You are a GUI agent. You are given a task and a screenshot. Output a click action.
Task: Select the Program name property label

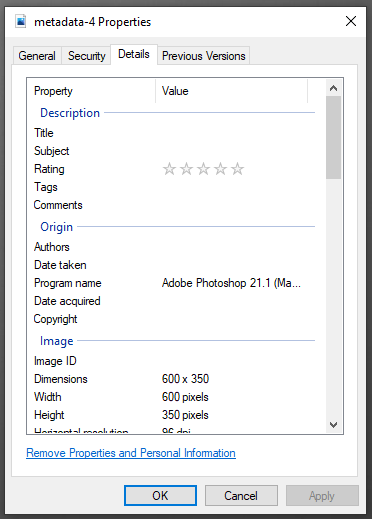(x=68, y=283)
